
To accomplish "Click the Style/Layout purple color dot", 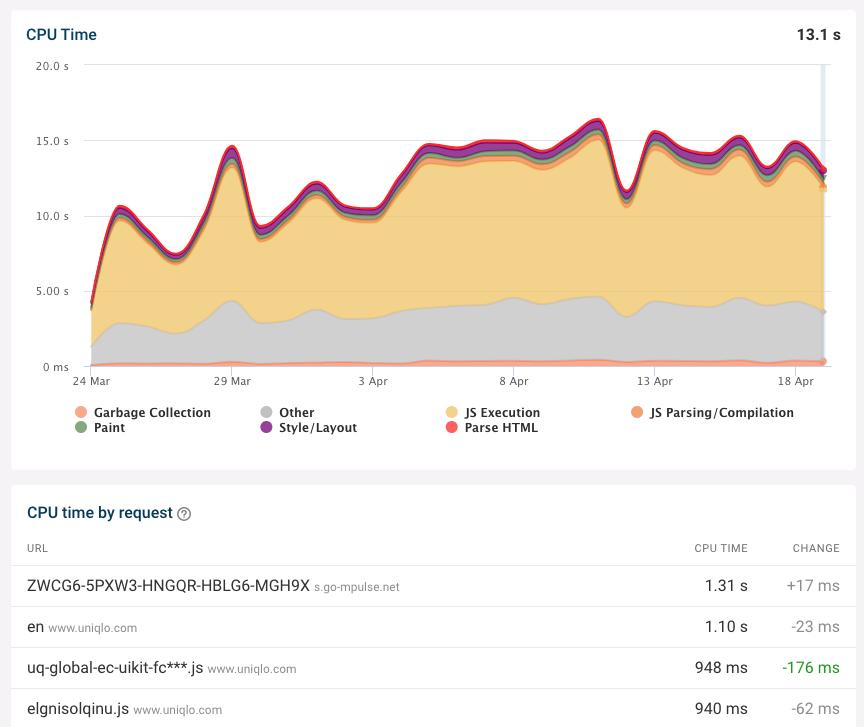I will [x=266, y=427].
